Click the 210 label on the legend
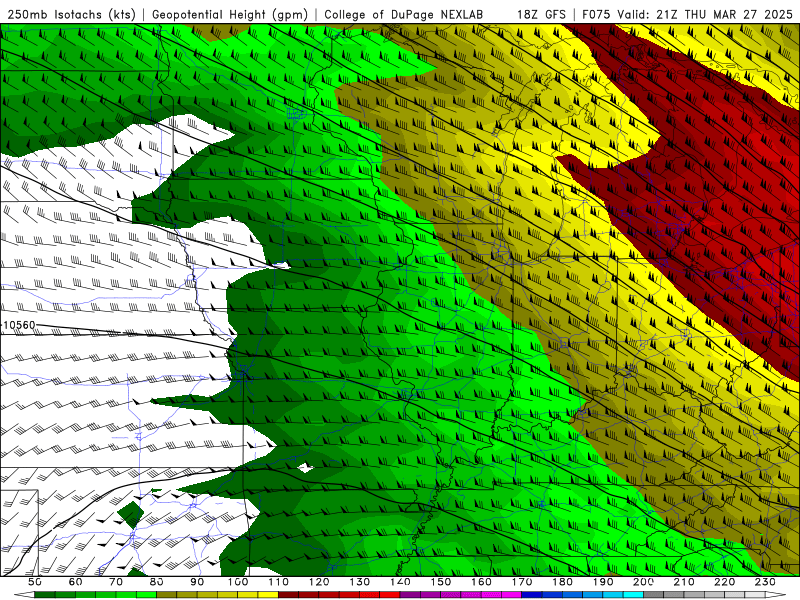Image resolution: width=800 pixels, height=600 pixels. pos(684,582)
